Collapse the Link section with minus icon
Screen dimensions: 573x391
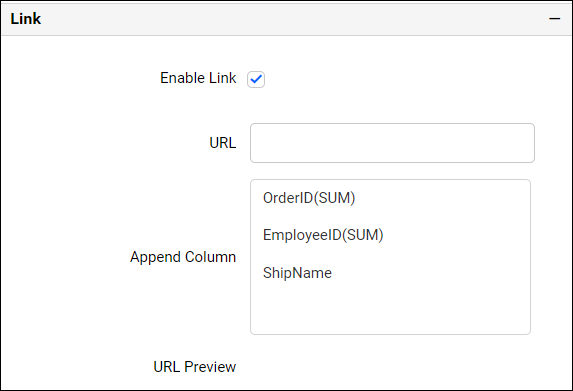coord(554,18)
